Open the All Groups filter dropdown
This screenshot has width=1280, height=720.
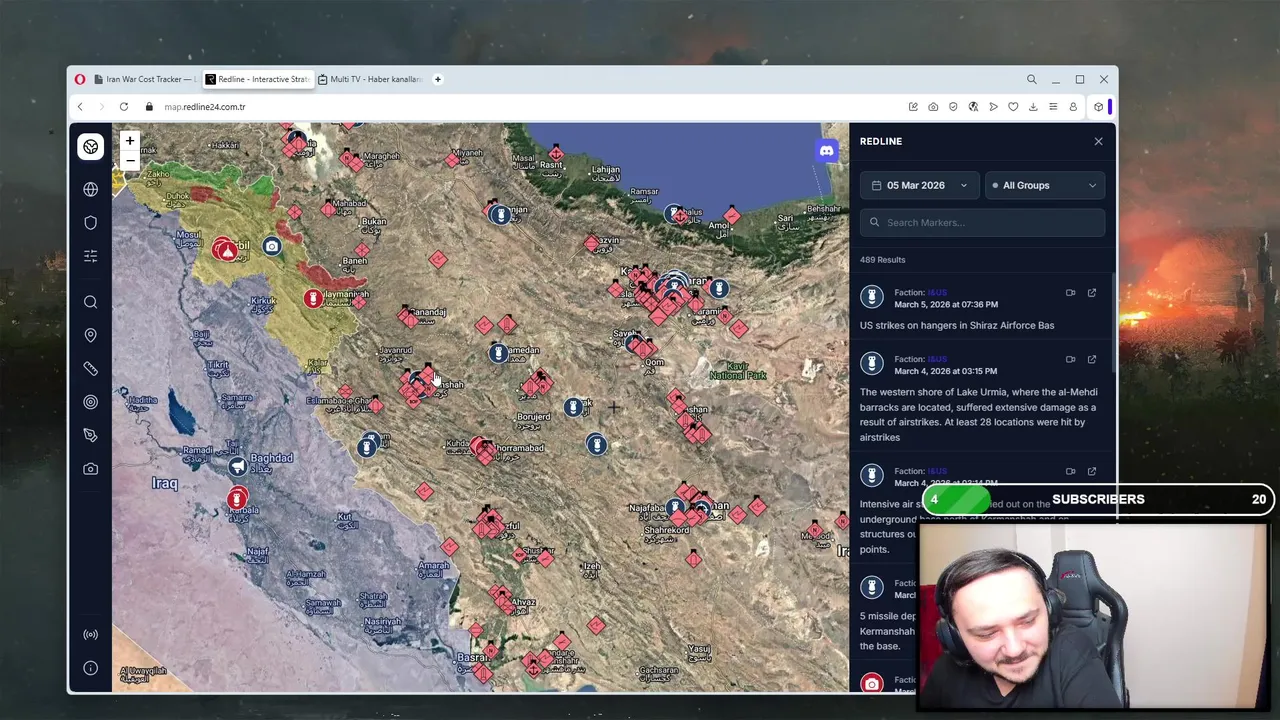[1044, 185]
